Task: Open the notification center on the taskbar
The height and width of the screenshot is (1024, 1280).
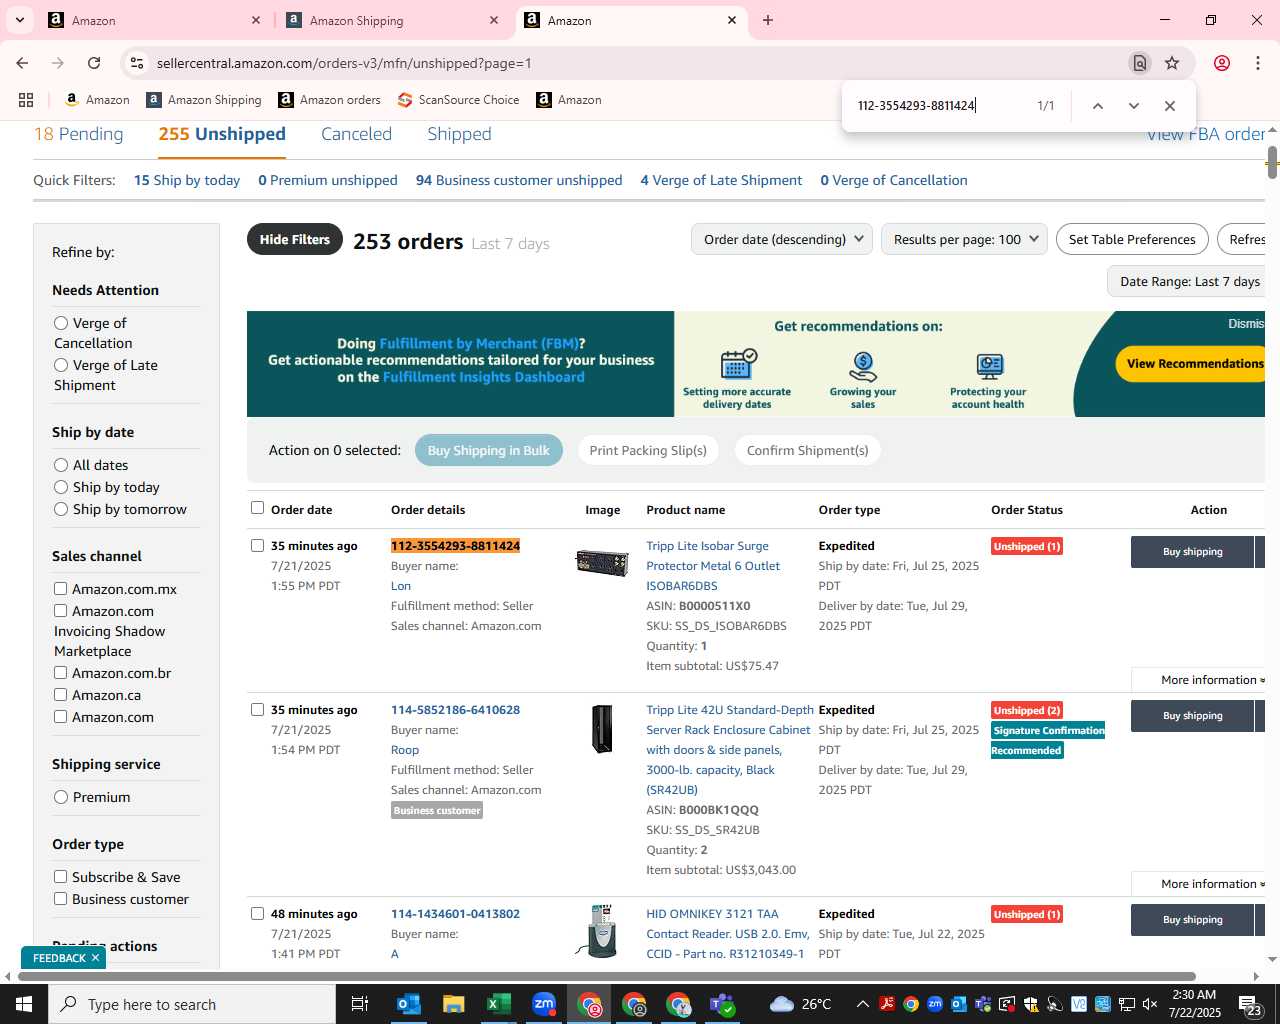Action: click(1251, 1004)
